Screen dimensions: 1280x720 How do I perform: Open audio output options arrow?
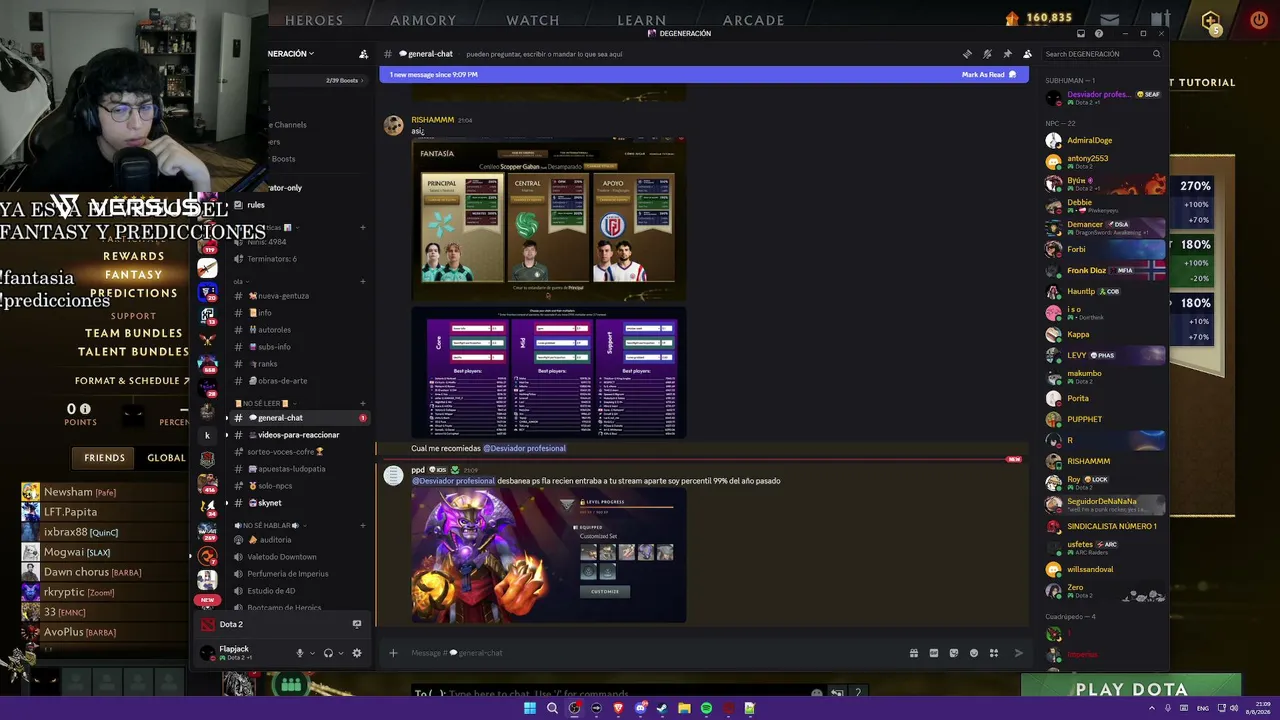pos(341,653)
